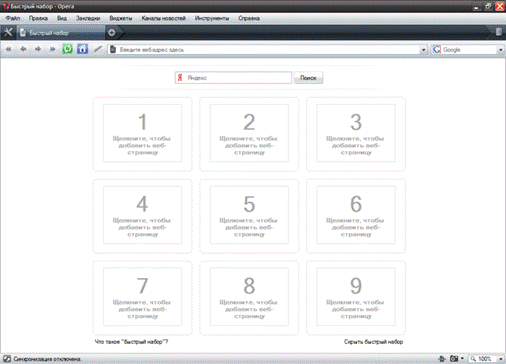Focus the web address input field
Viewport: 506px width, 364px height.
pos(268,50)
